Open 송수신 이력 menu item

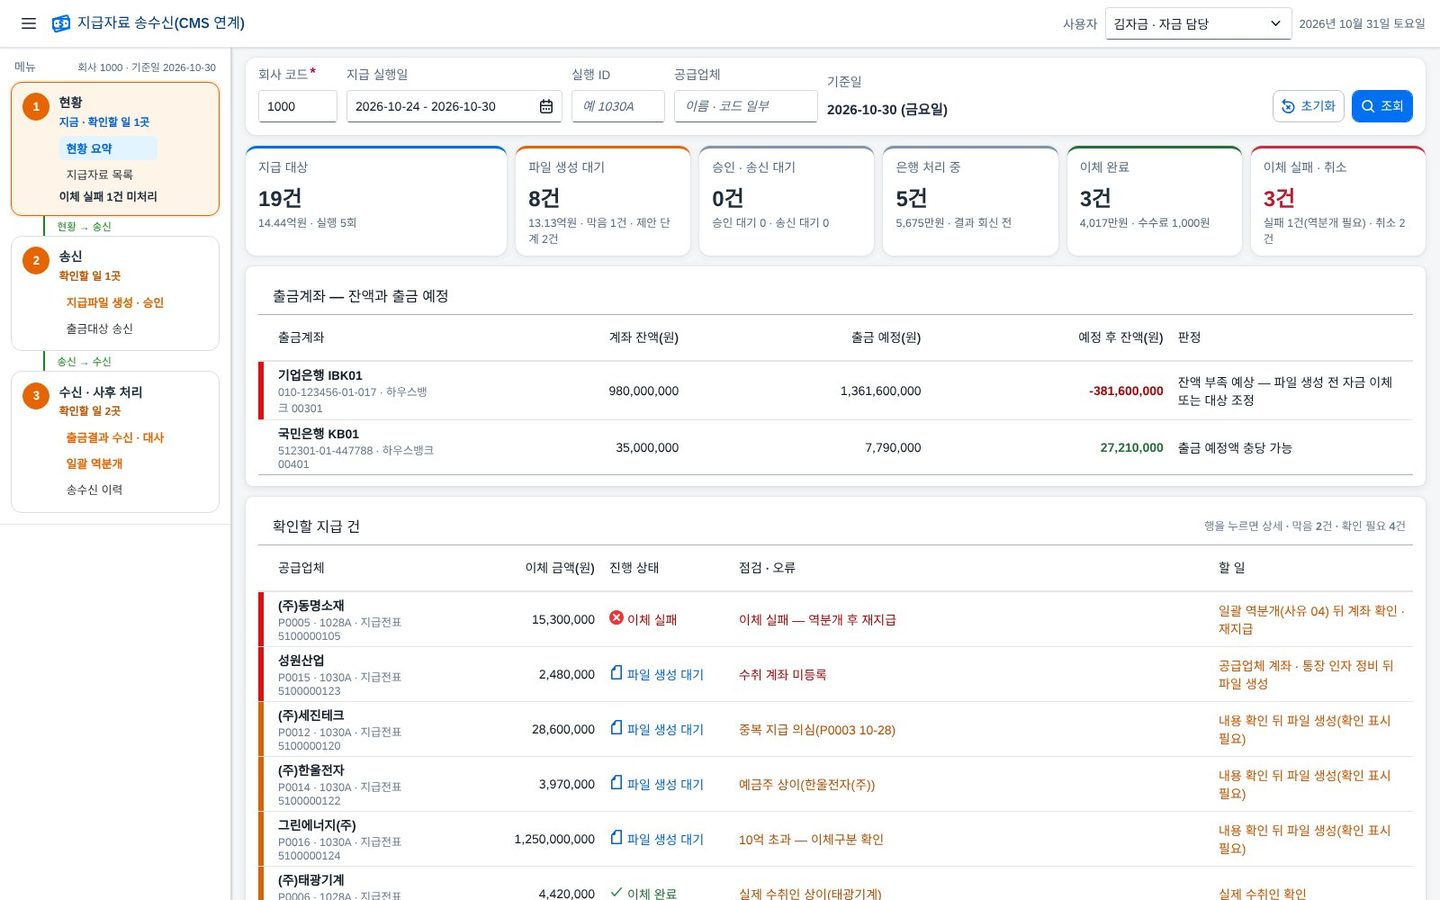click(94, 489)
